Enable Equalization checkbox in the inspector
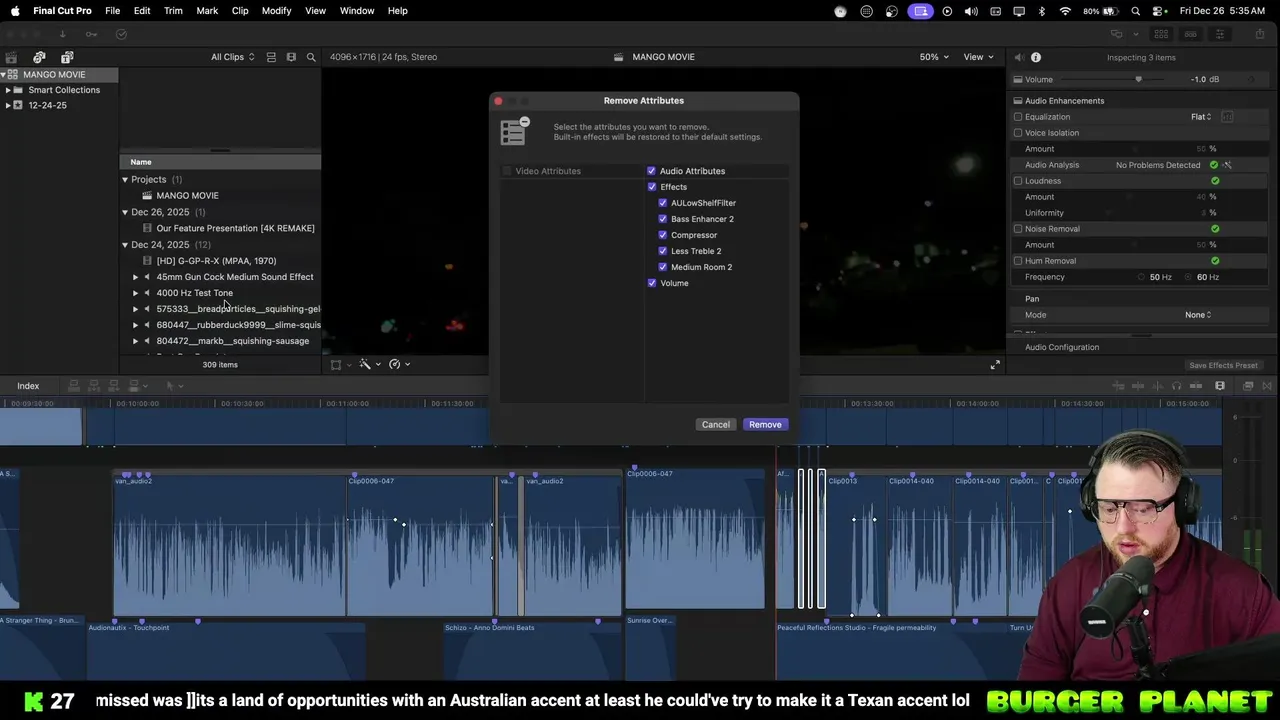This screenshot has width=1280, height=720. [1018, 117]
